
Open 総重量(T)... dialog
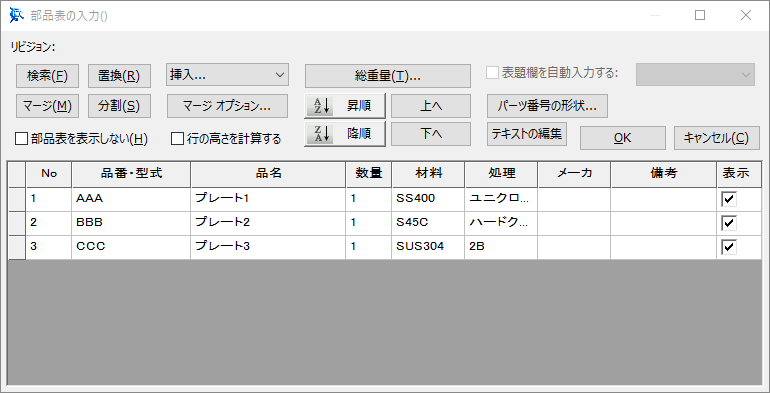point(388,76)
